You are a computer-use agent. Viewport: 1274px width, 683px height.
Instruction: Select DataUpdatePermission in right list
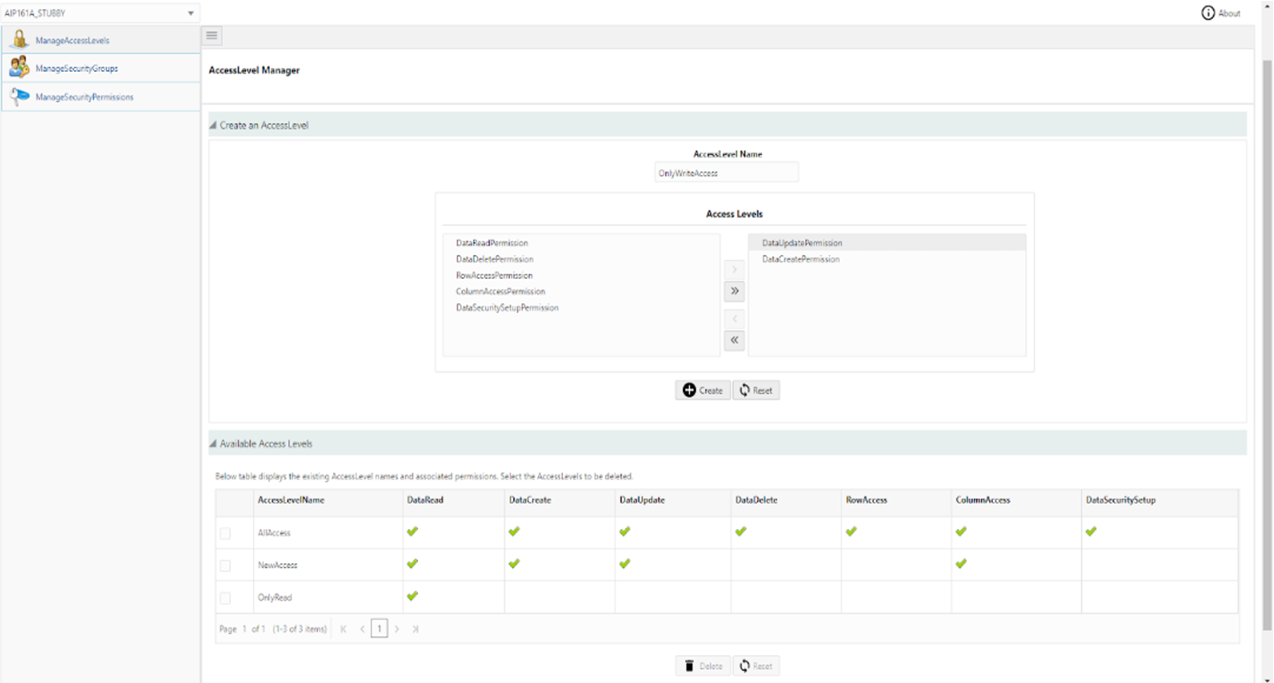(887, 243)
